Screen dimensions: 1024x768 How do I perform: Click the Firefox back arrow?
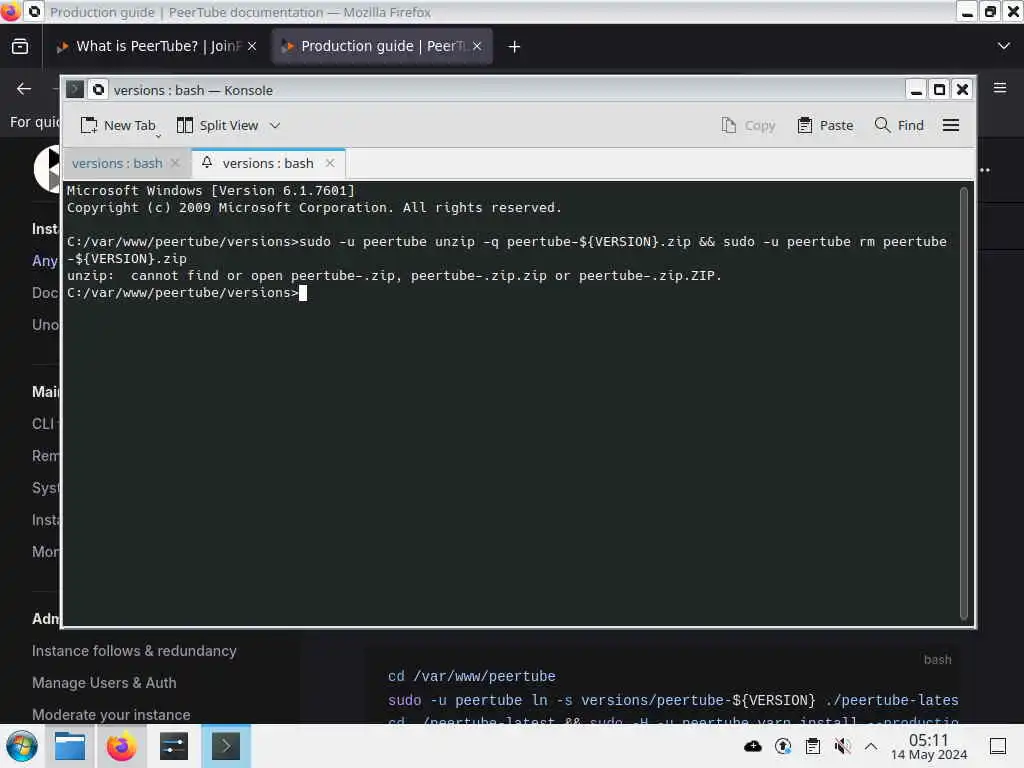click(24, 89)
